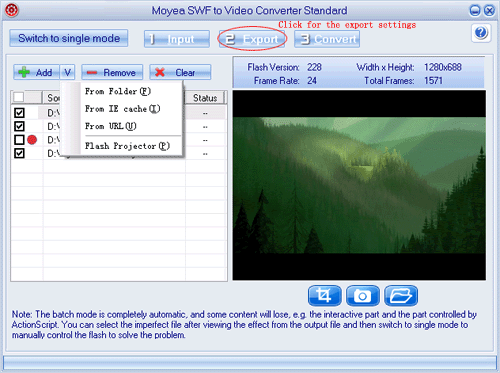Click the Total Frames value 1571
The height and width of the screenshot is (373, 500).
click(433, 81)
